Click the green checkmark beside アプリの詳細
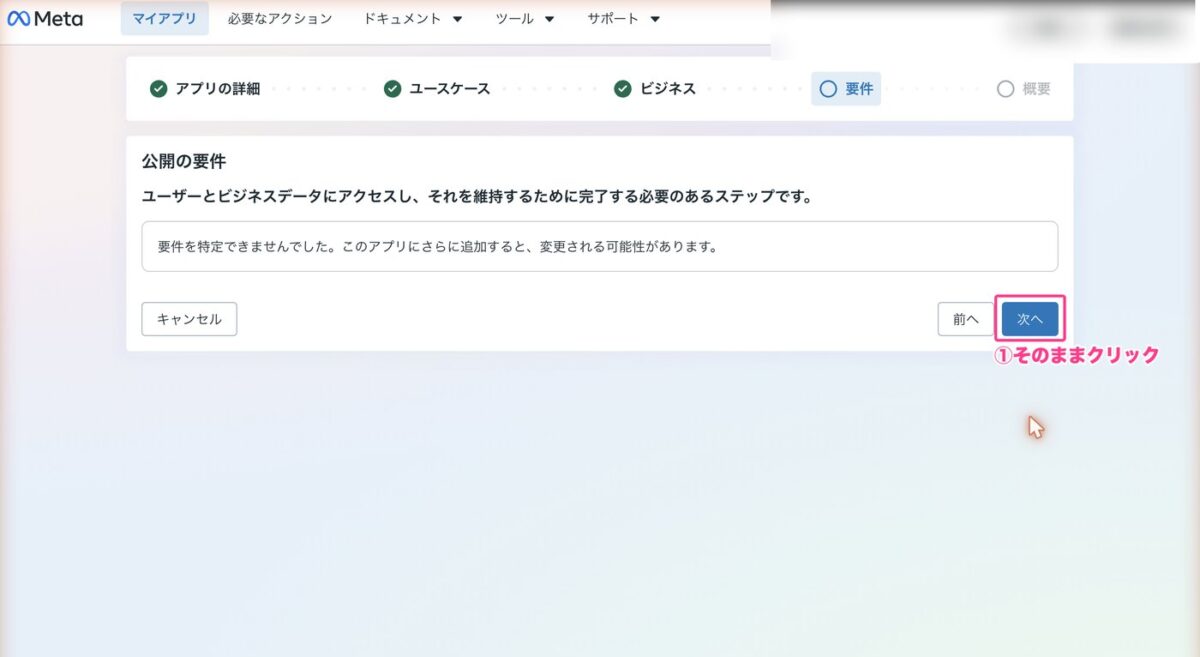Screen dimensions: 1200x657 158,89
